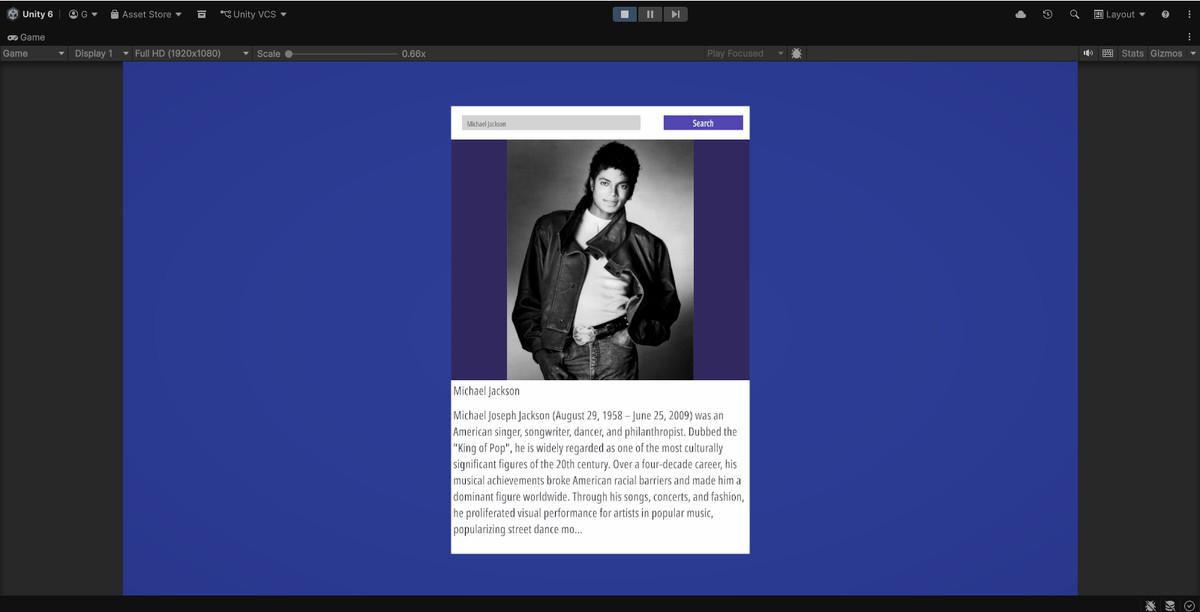The height and width of the screenshot is (612, 1200).
Task: Change the Display 1 dropdown
Action: [101, 53]
